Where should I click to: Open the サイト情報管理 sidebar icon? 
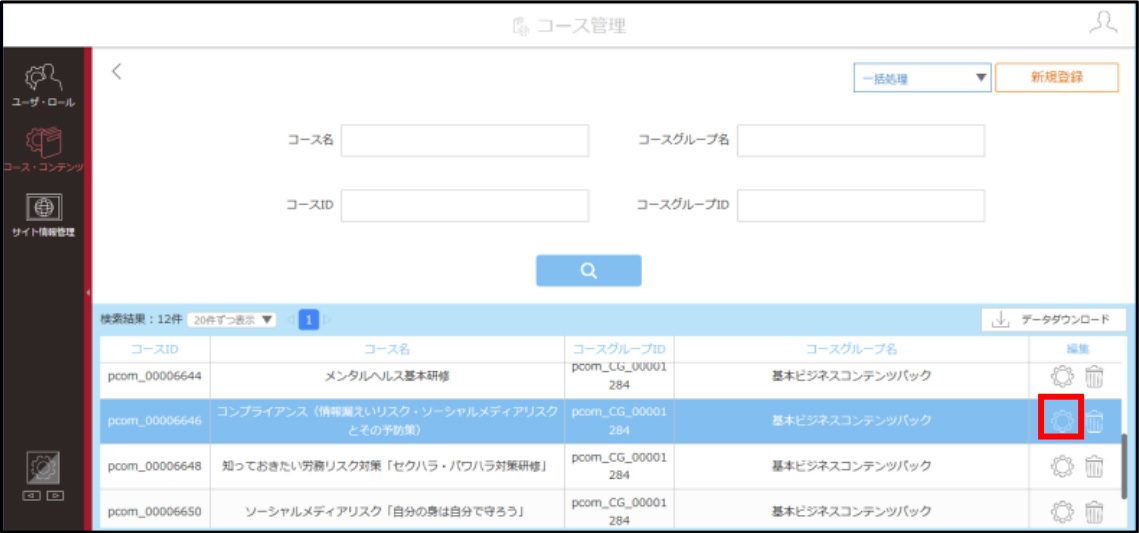tap(42, 216)
